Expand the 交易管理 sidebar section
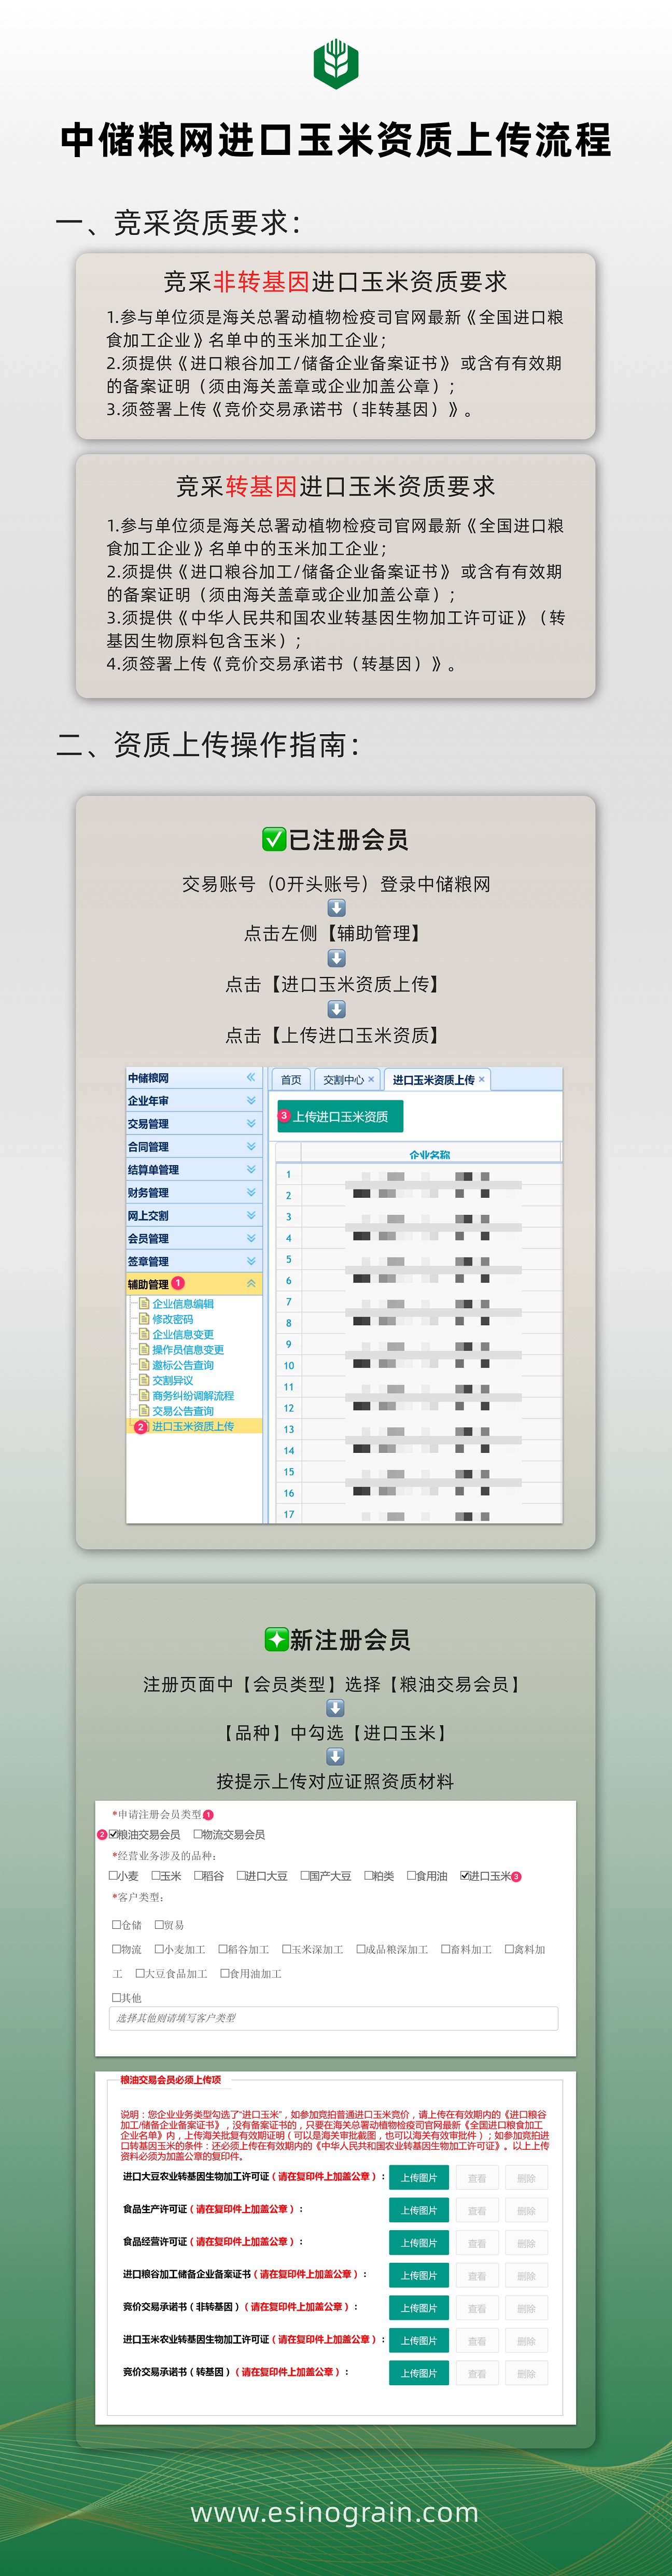Screen dimensions: 672x2576 [x=251, y=1123]
